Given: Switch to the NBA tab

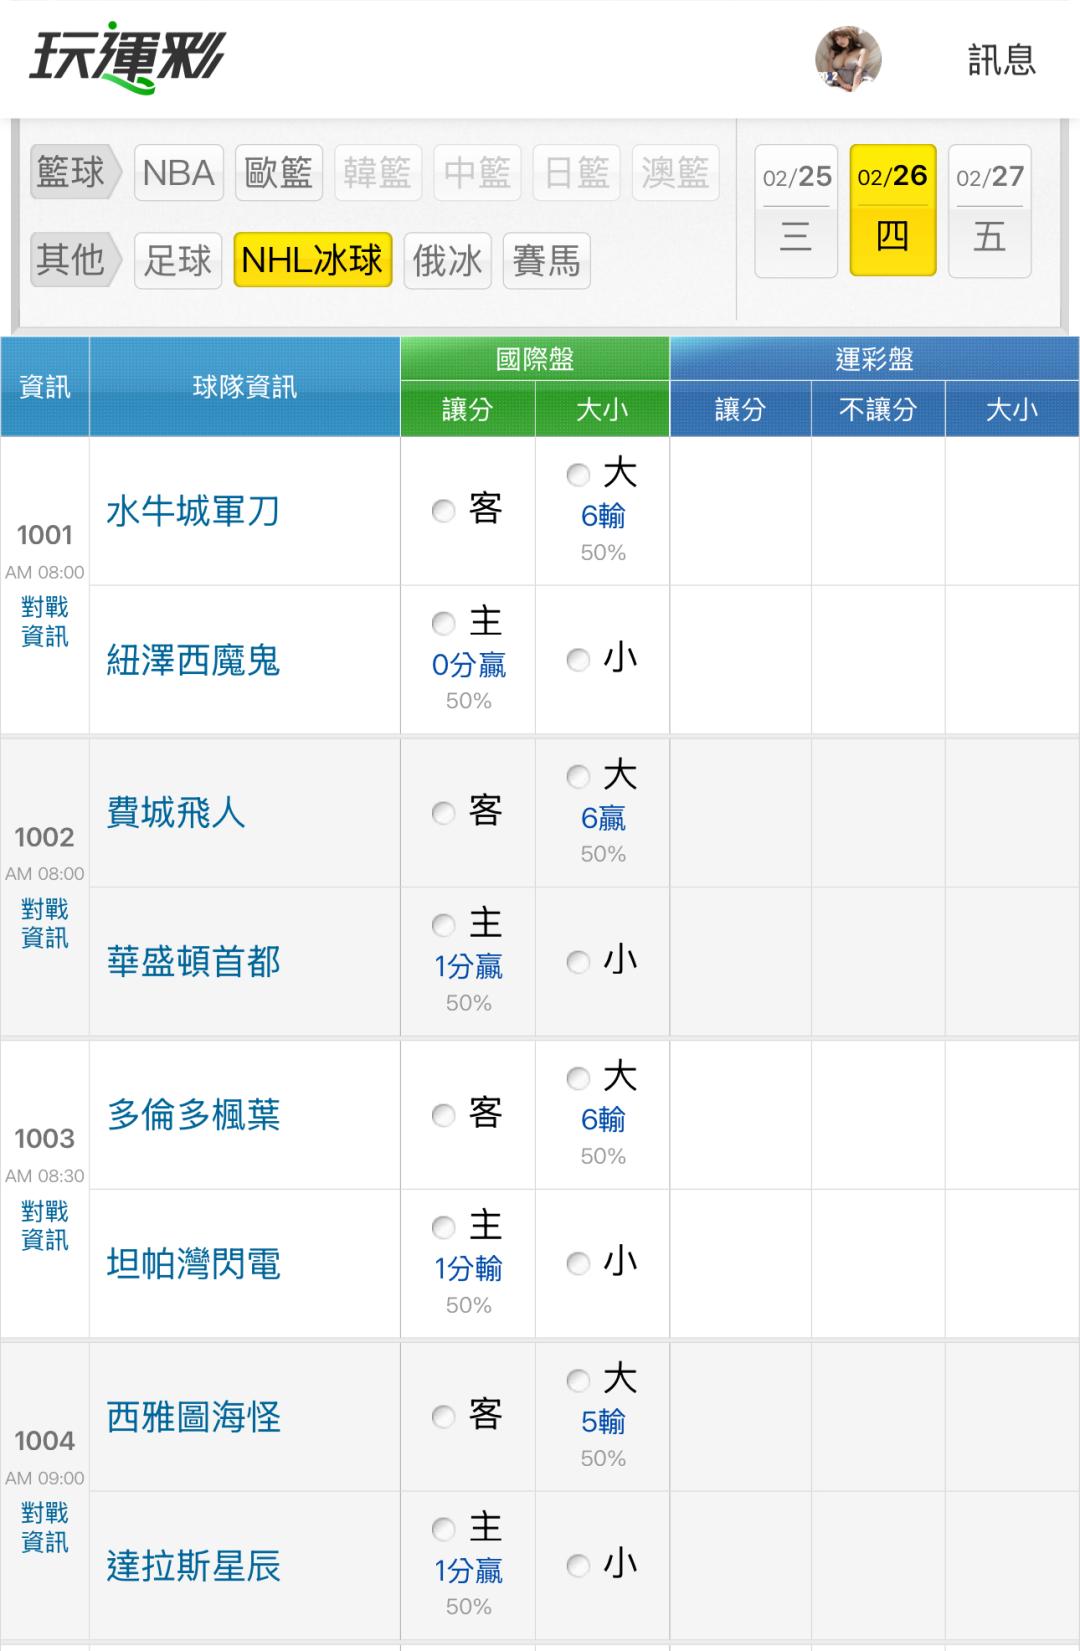Looking at the screenshot, I should pyautogui.click(x=179, y=173).
